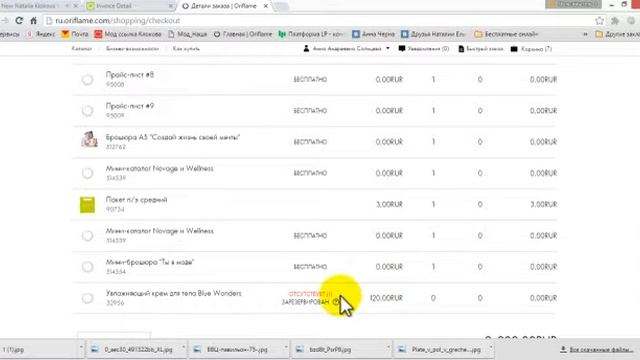Open the Уведомления (0) notifications

(424, 49)
